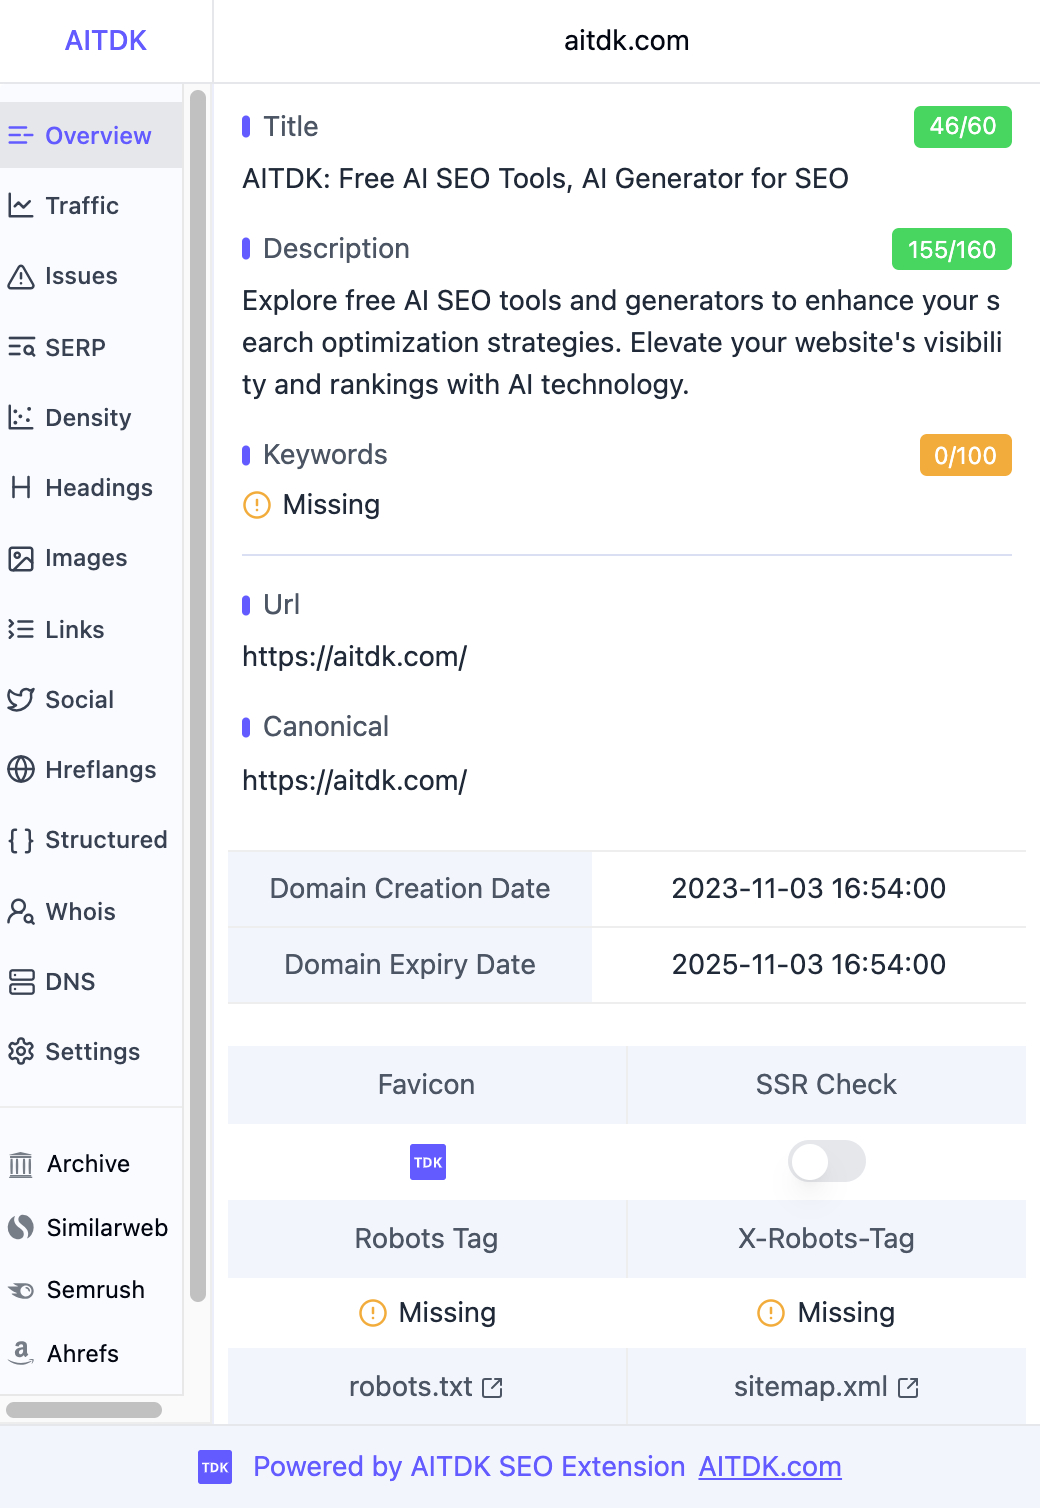Click the external link icon beside robots.txt

pyautogui.click(x=492, y=1387)
